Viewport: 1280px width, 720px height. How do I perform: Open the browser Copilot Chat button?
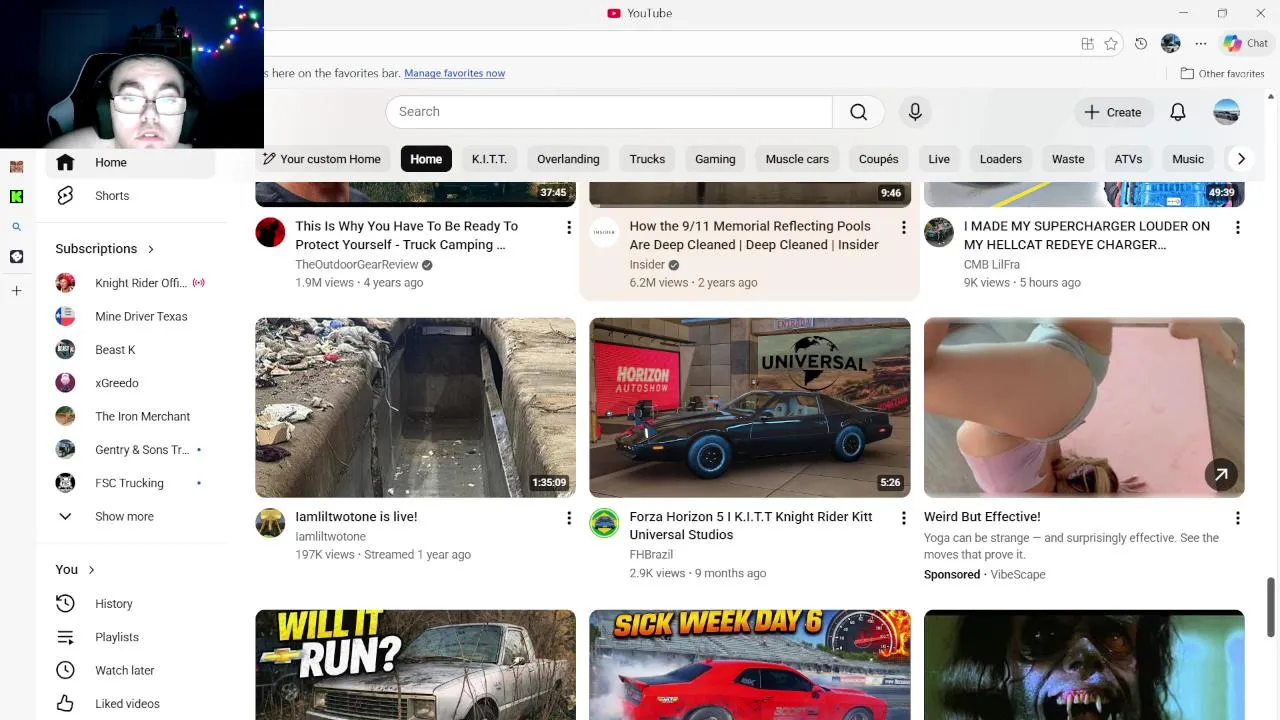(x=1246, y=43)
